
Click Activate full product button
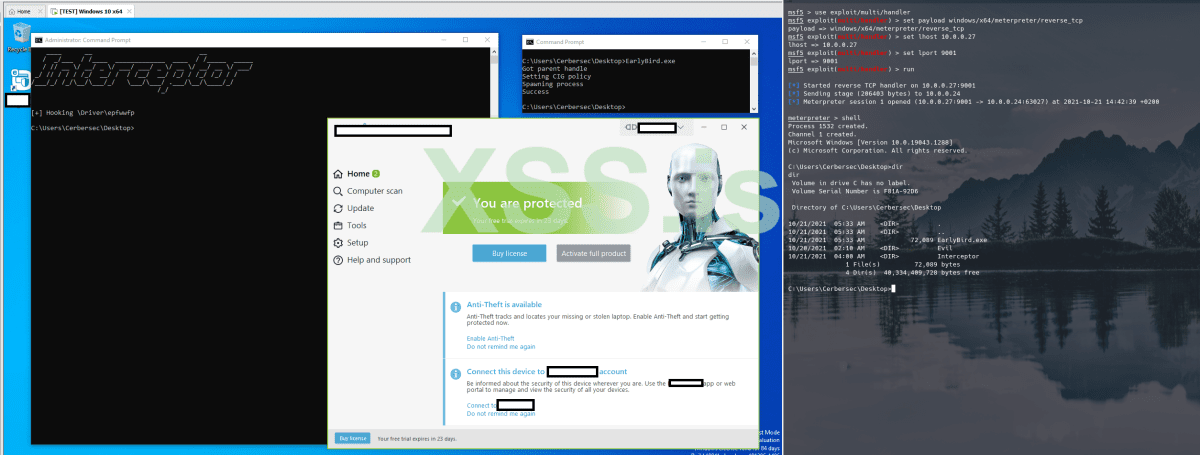pos(594,253)
